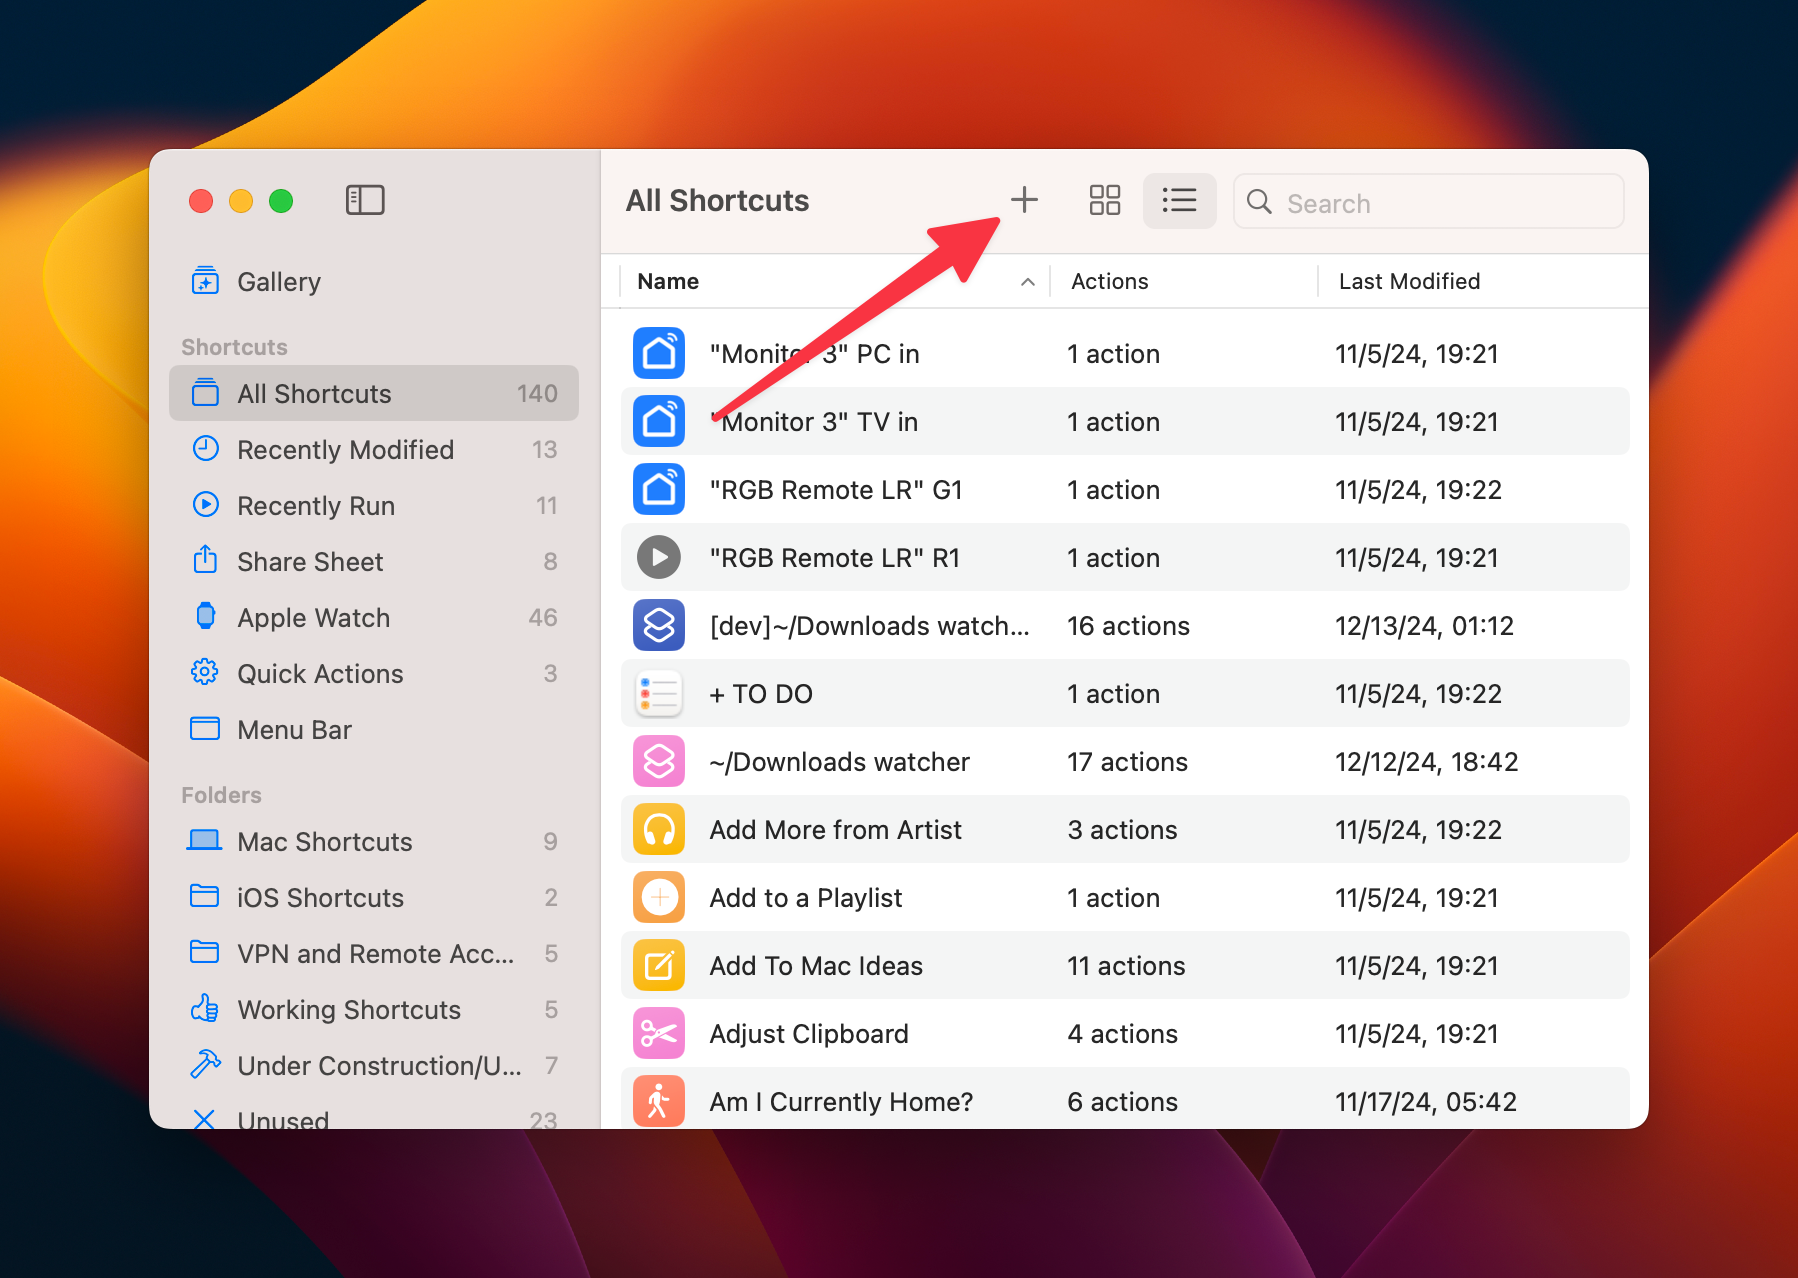1798x1278 pixels.
Task: Select the Add To Mac Ideas shortcut row
Action: [x=816, y=965]
